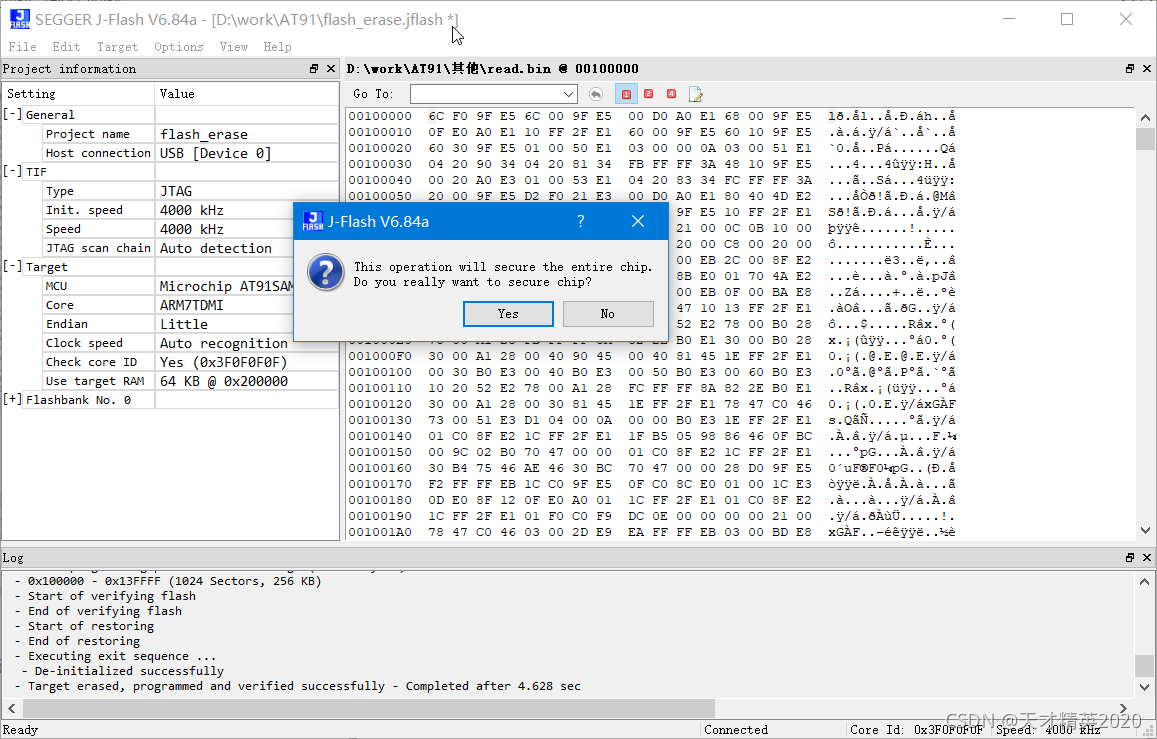Confirm securing the chip with Yes

508,313
